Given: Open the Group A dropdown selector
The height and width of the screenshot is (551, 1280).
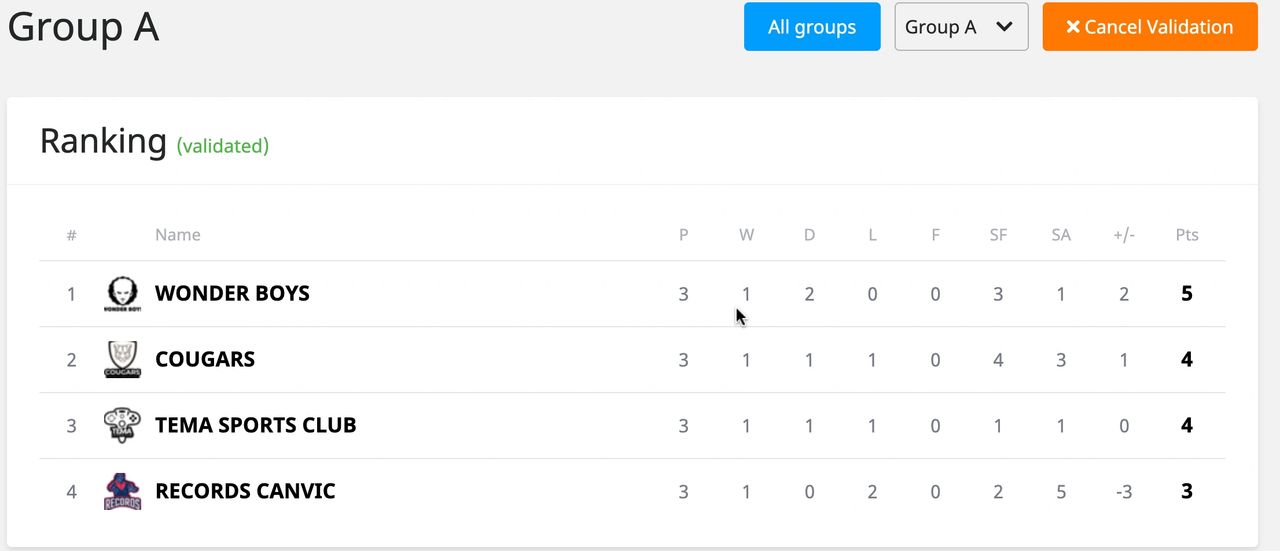Looking at the screenshot, I should tap(960, 27).
